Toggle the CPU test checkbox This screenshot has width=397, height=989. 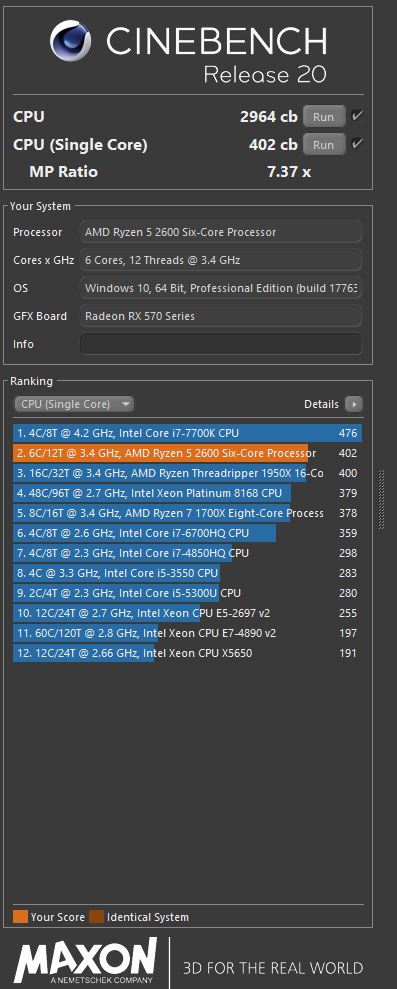click(x=357, y=116)
